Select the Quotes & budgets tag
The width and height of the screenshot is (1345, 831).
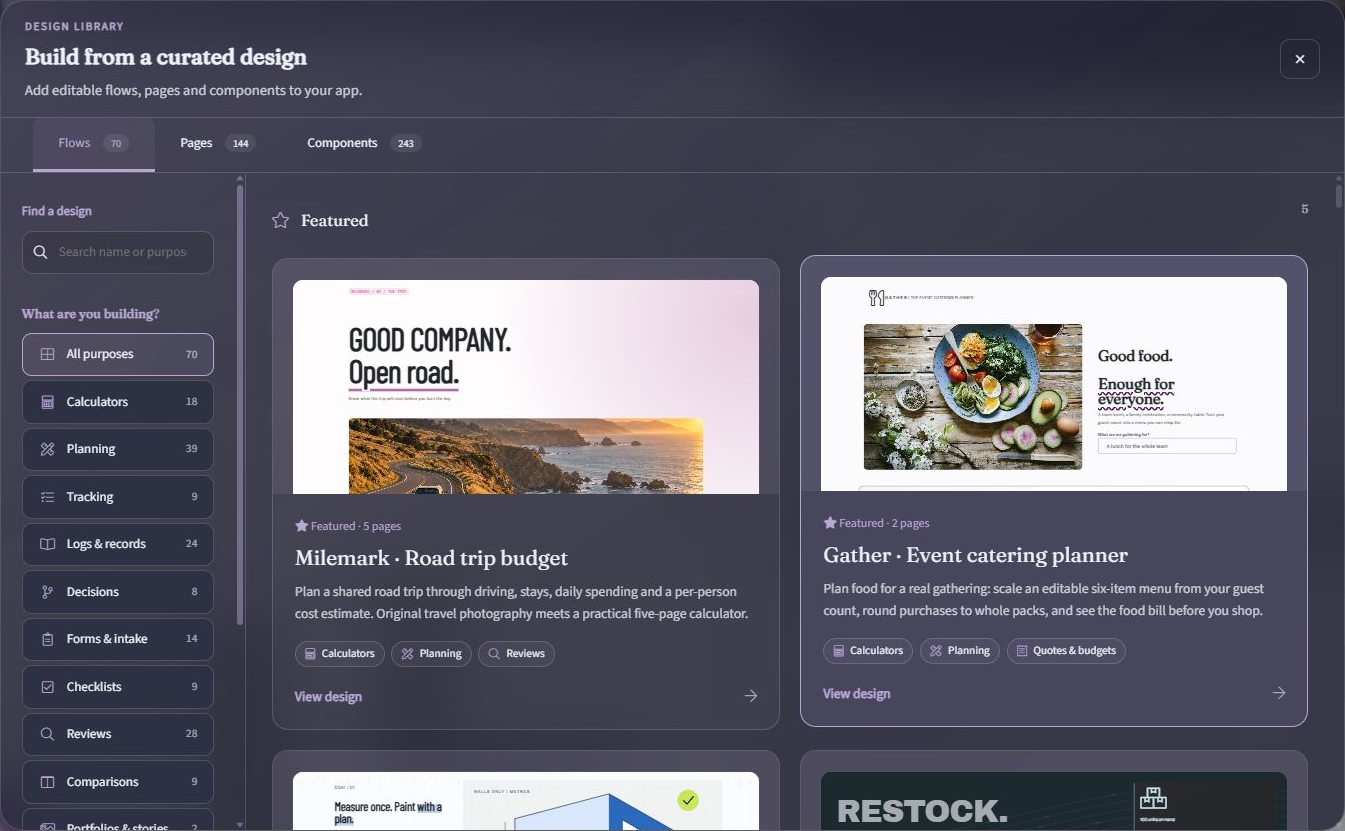1066,651
